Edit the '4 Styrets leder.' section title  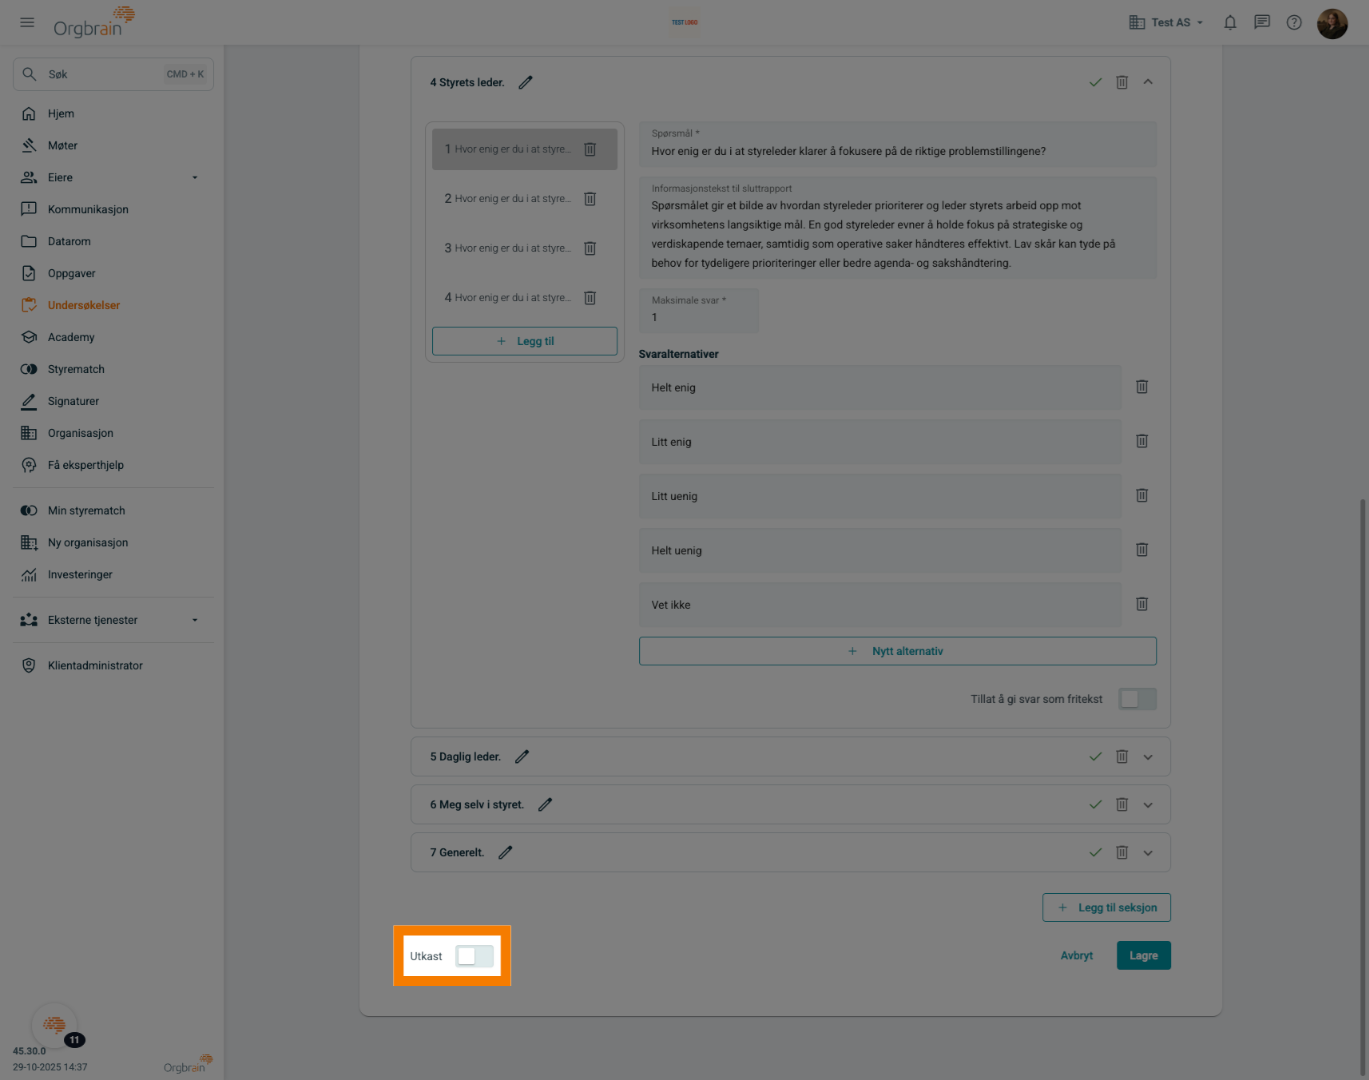(x=526, y=83)
